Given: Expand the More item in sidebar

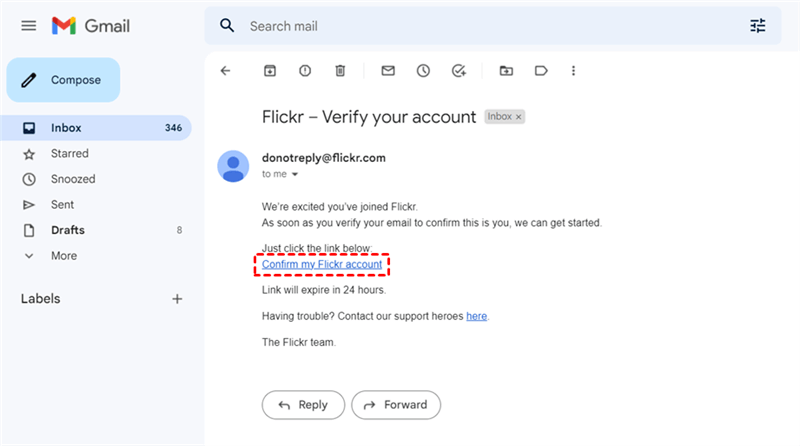Looking at the screenshot, I should [x=63, y=256].
